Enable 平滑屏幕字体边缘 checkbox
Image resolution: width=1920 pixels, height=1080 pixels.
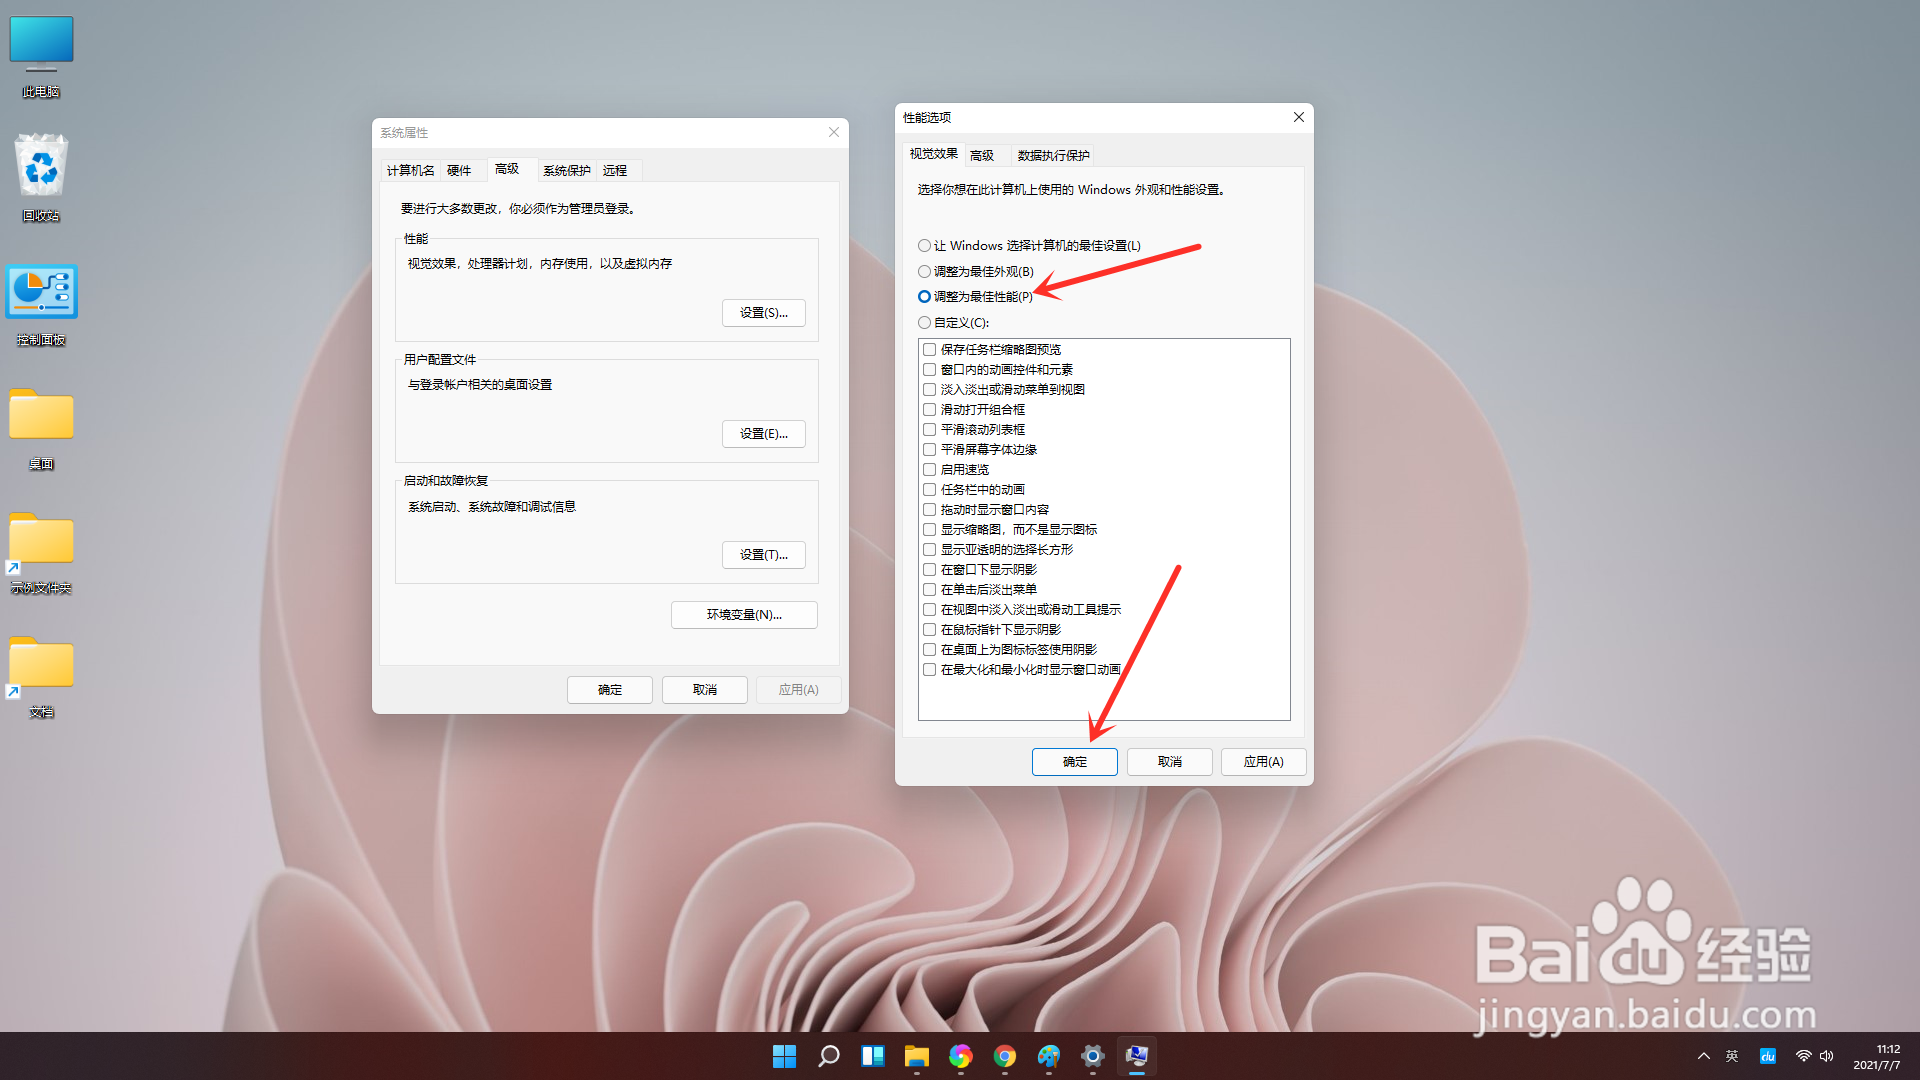coord(930,450)
